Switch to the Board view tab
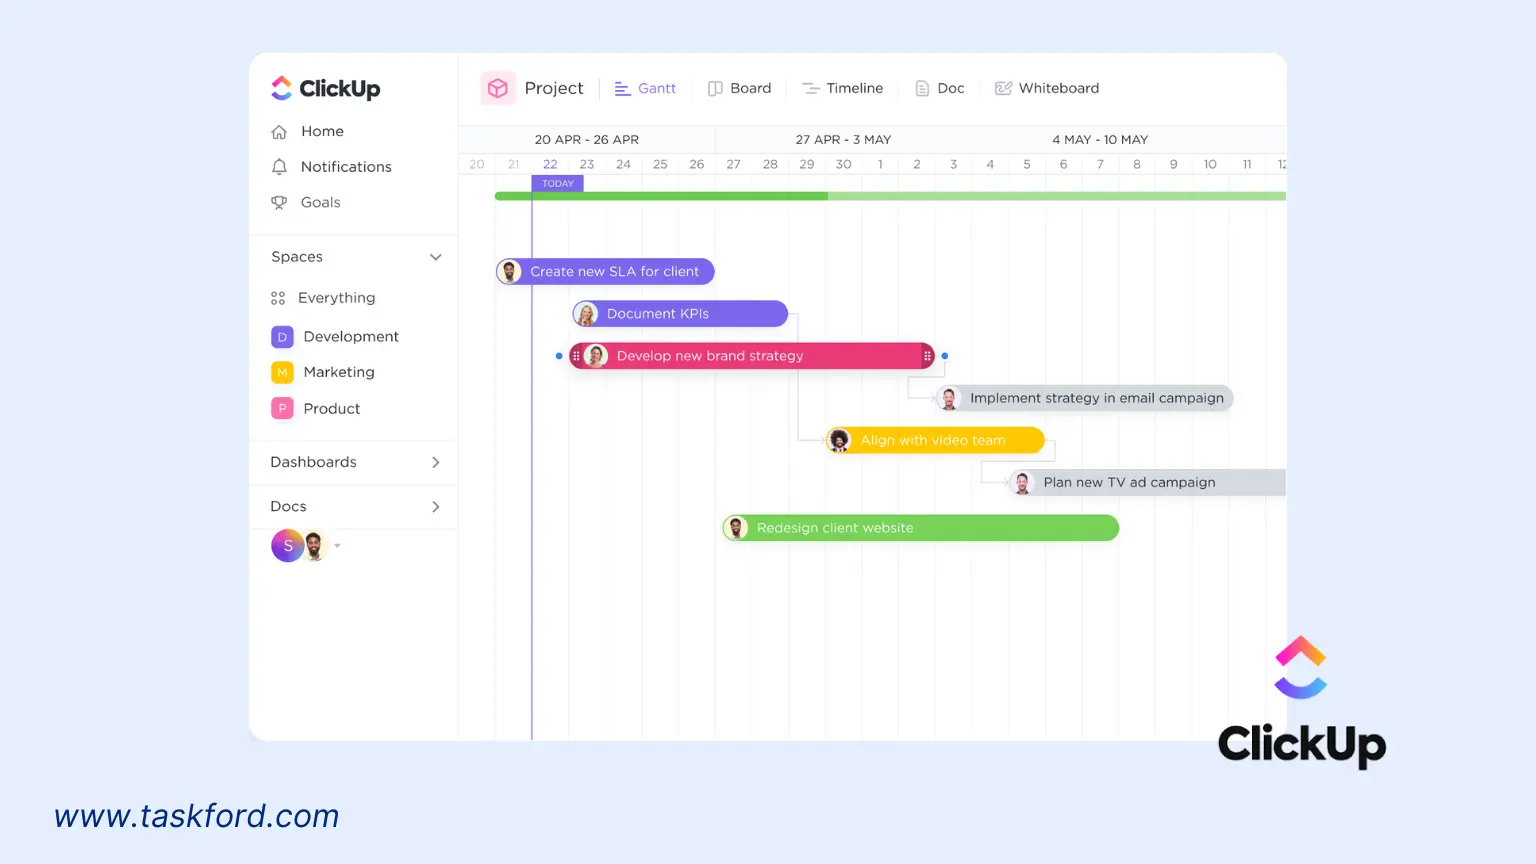This screenshot has height=864, width=1536. (740, 88)
